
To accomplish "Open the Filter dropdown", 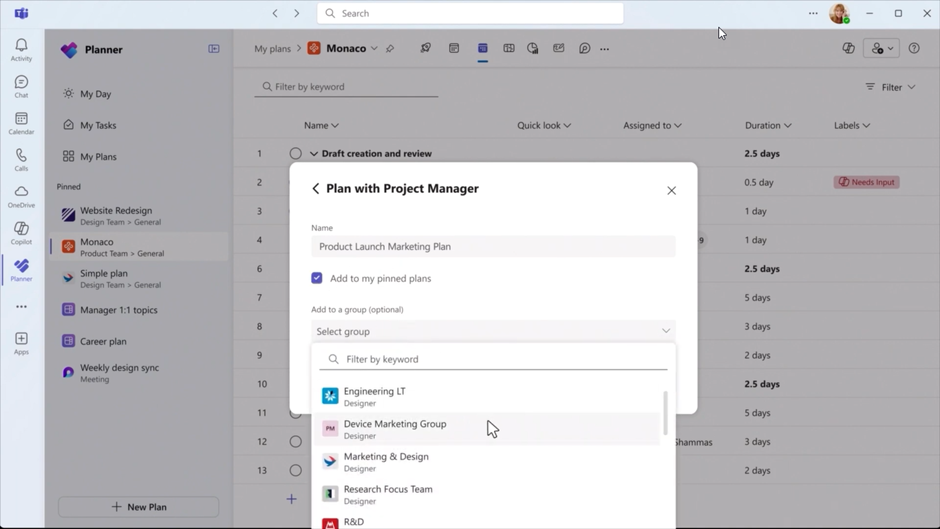I will 890,87.
